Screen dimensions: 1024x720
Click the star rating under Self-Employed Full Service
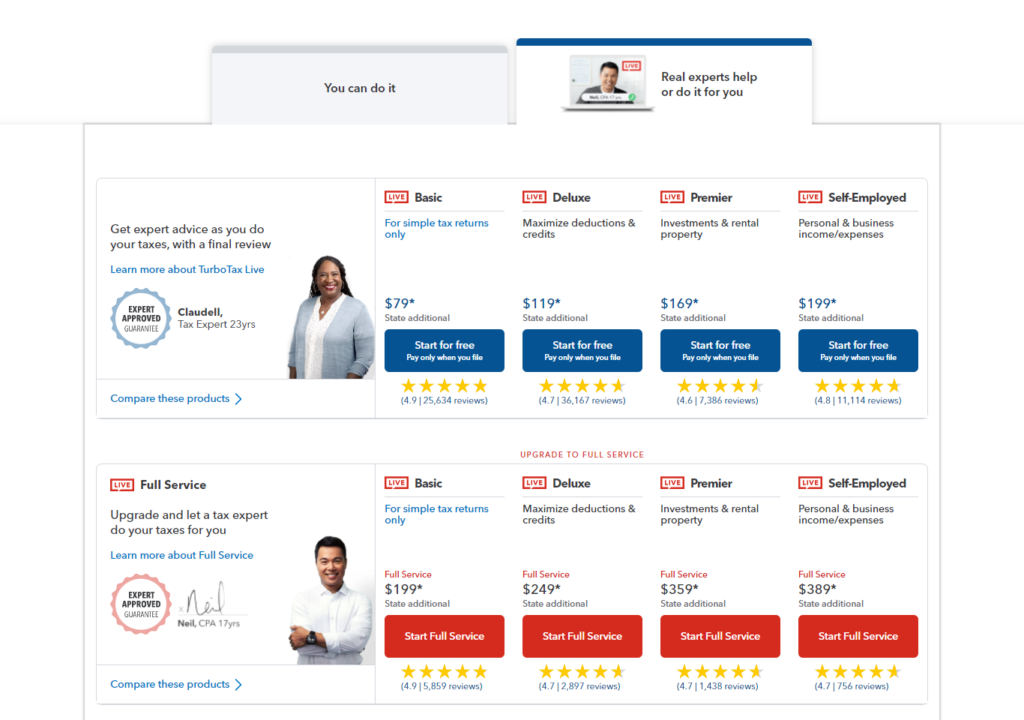(858, 673)
